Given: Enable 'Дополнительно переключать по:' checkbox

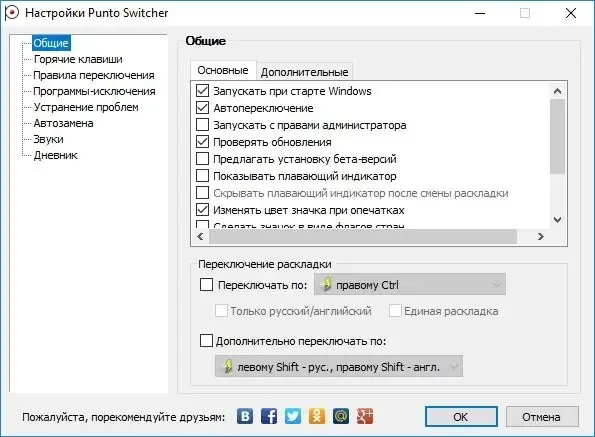Looking at the screenshot, I should tap(206, 341).
